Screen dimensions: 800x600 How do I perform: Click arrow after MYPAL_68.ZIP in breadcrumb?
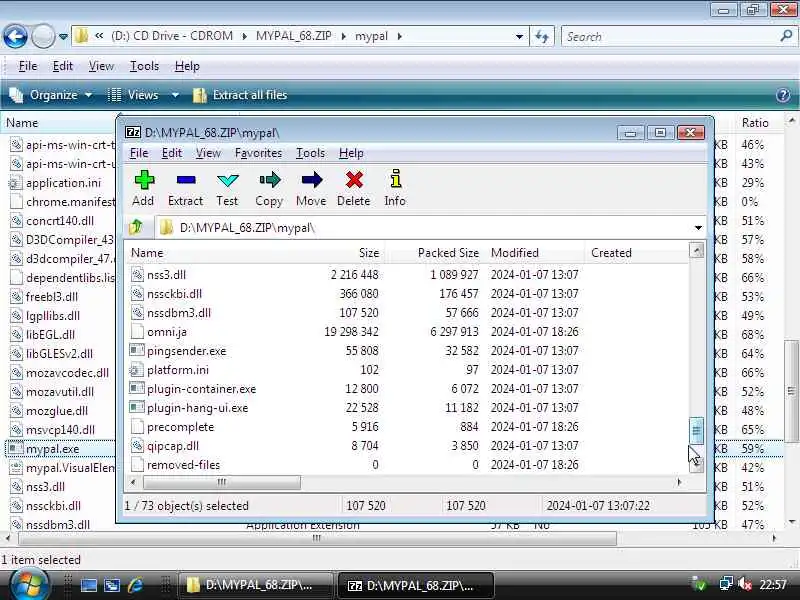click(x=343, y=36)
